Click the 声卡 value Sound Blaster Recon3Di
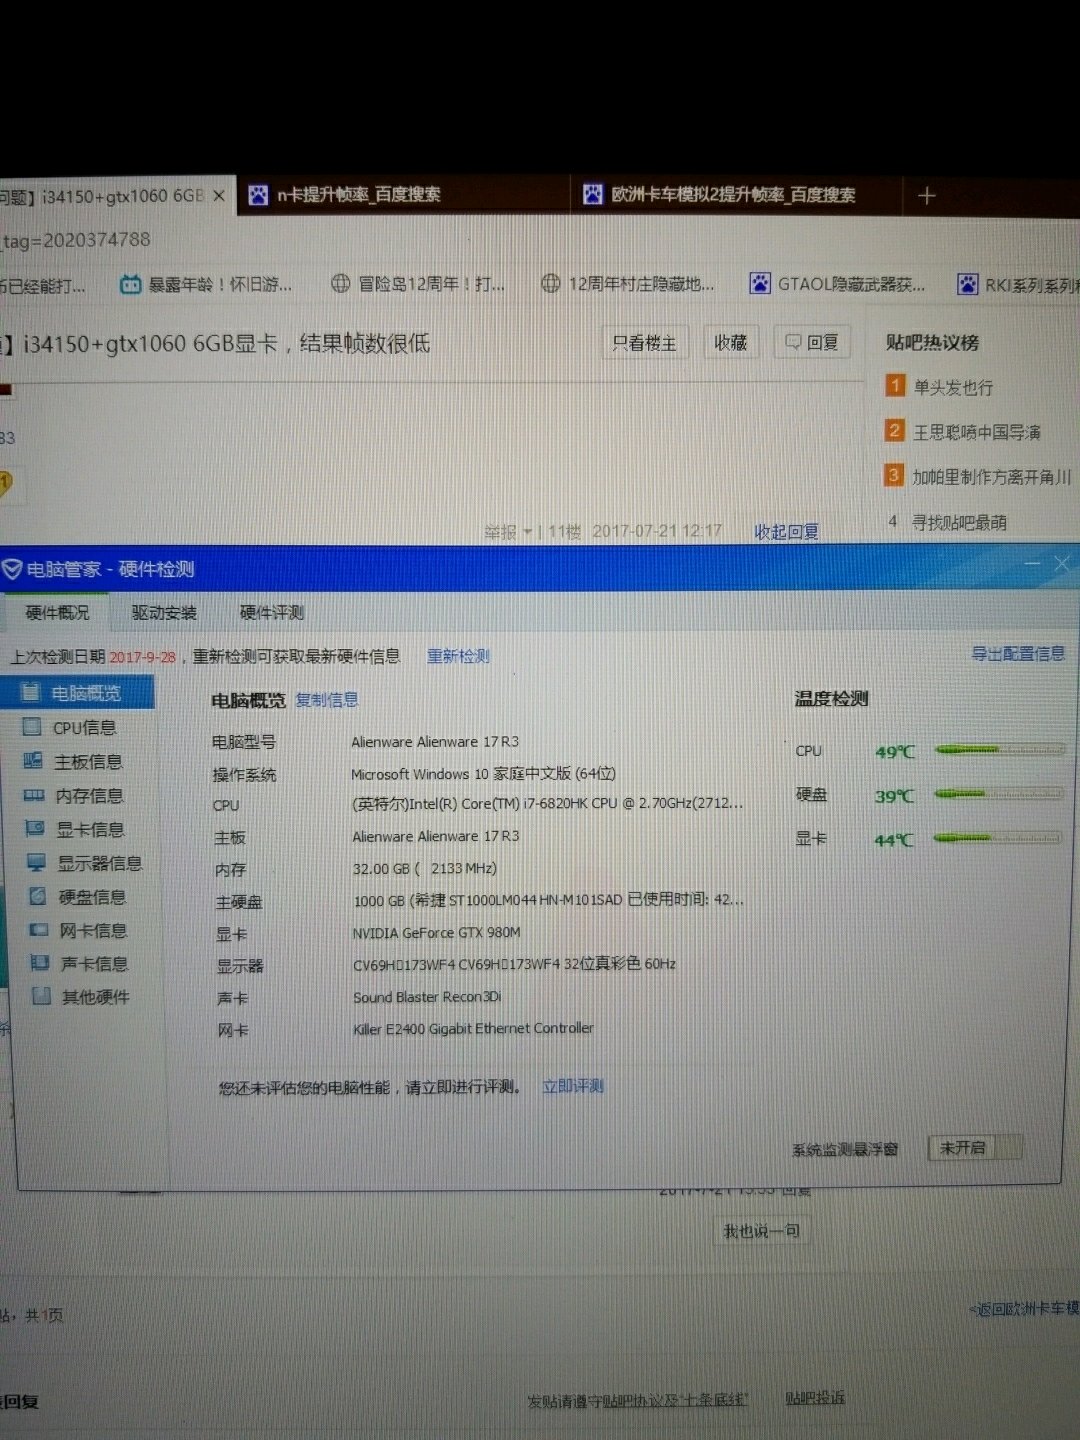Screen dimensions: 1080x1440 [x=427, y=997]
